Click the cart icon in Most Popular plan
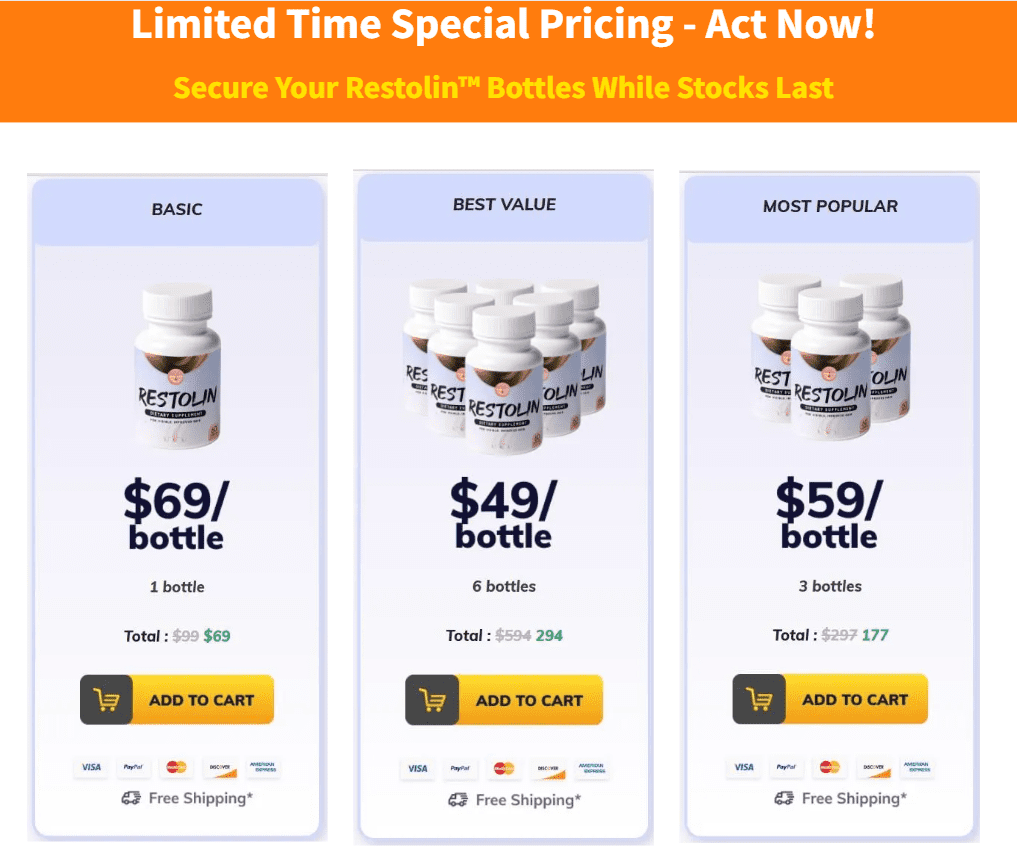Screen dimensions: 1017x858 click(x=760, y=699)
